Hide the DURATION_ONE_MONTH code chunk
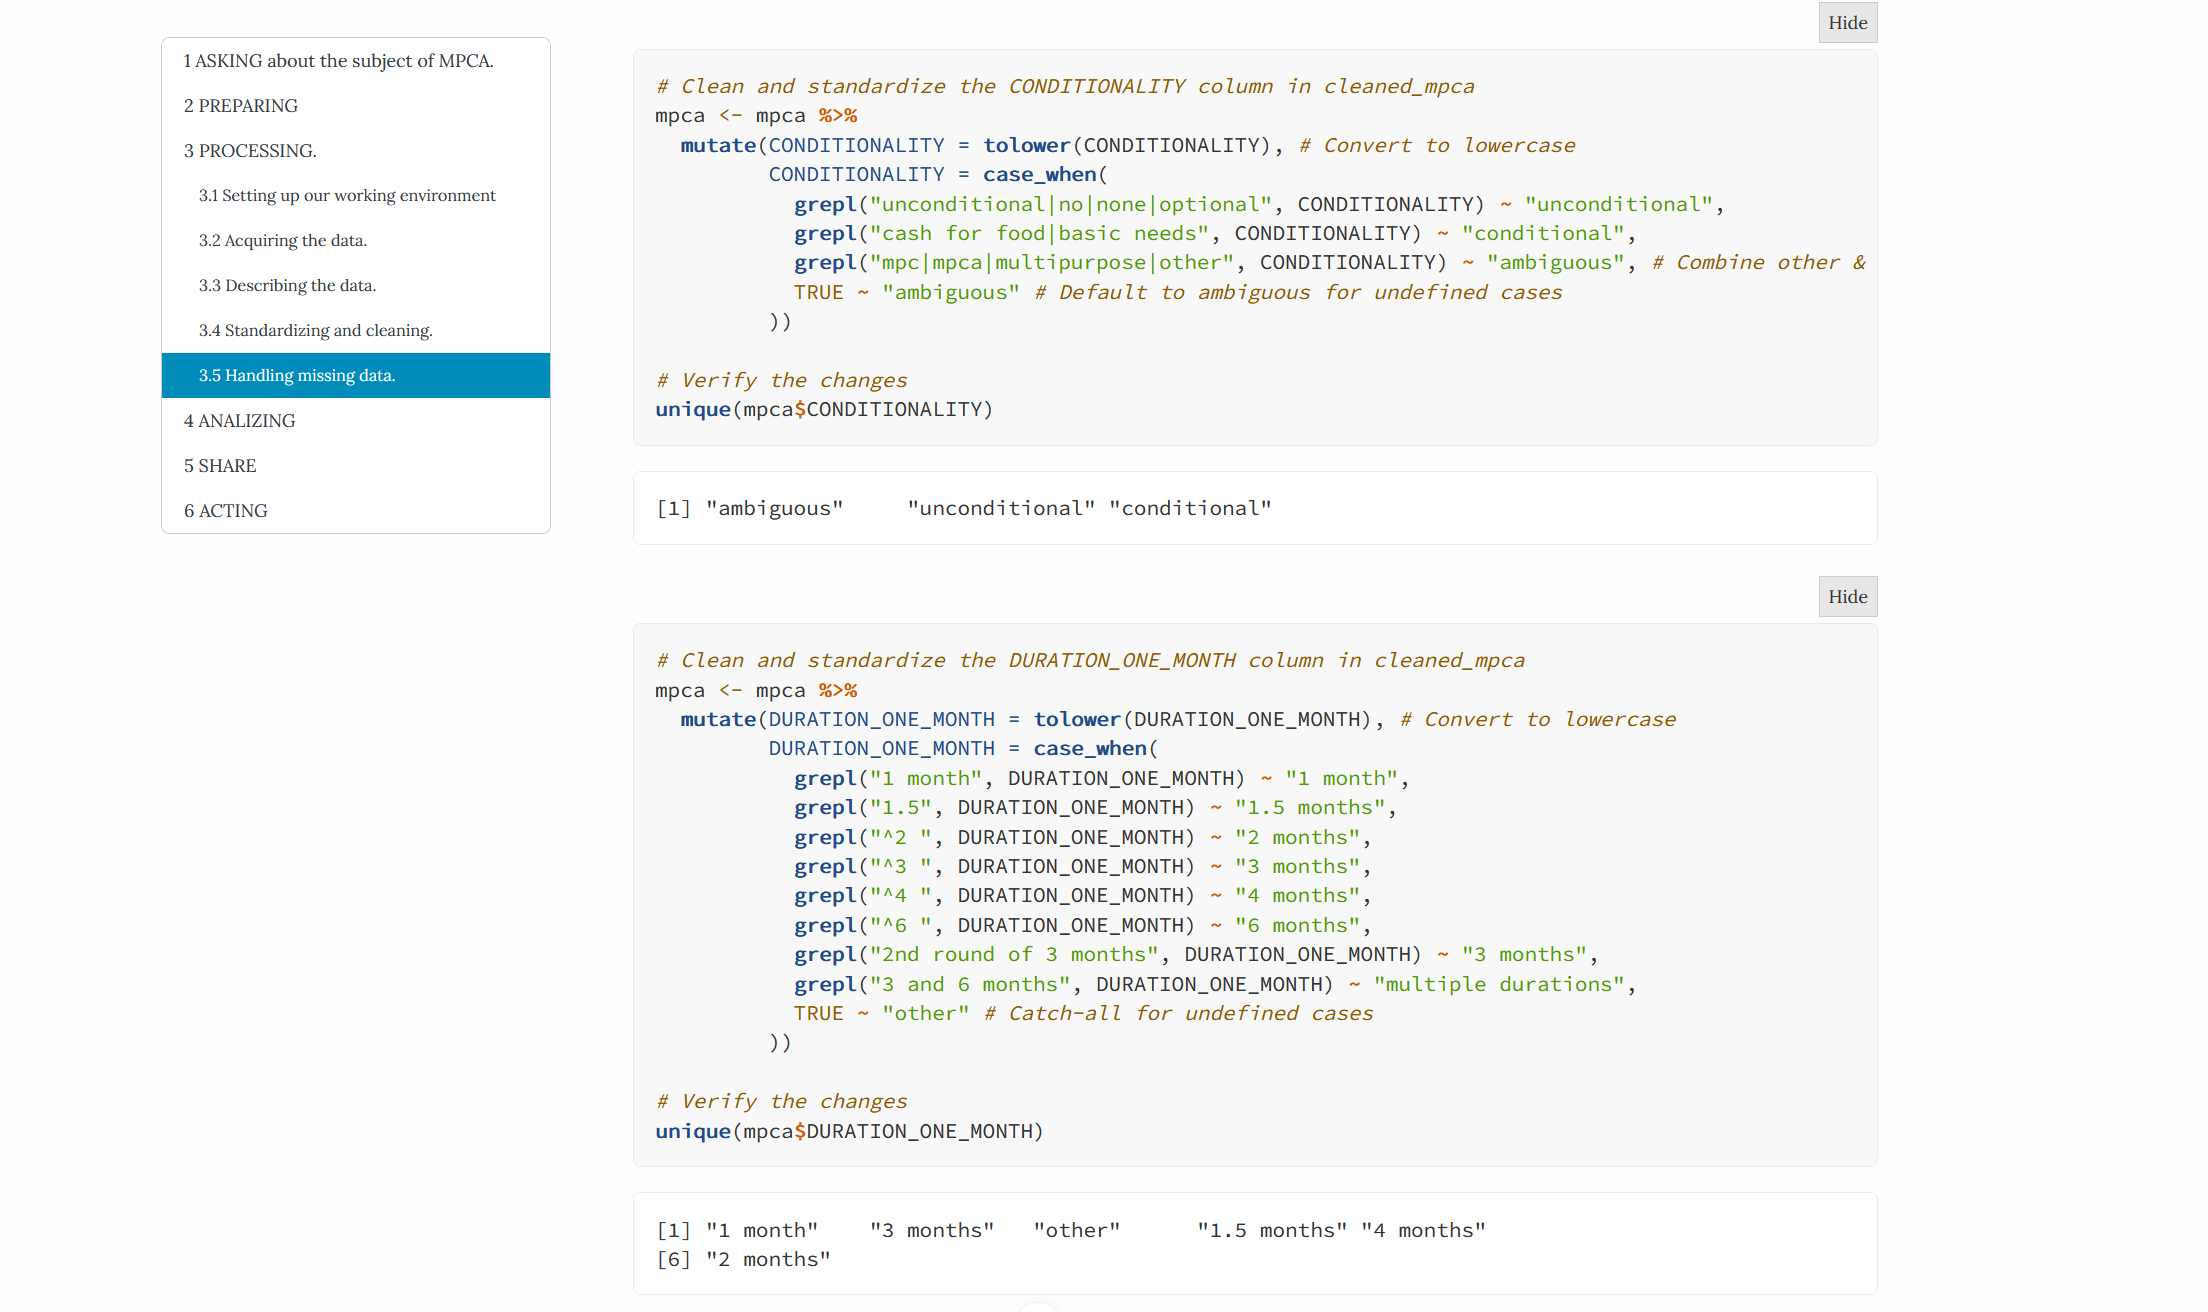The height and width of the screenshot is (1312, 2208). click(1847, 597)
